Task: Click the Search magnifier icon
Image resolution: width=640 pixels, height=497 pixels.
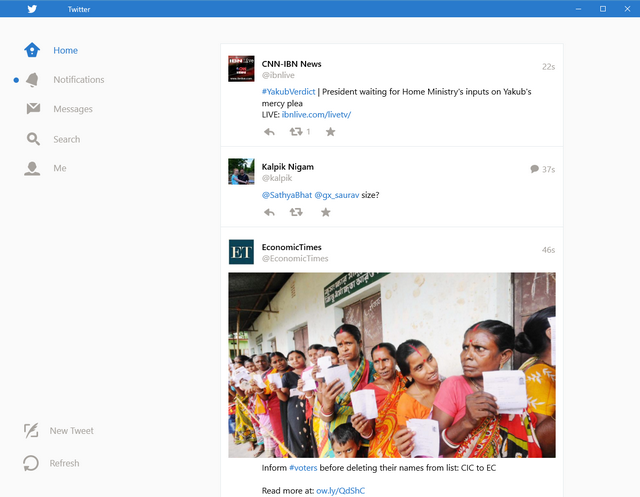Action: pyautogui.click(x=33, y=139)
